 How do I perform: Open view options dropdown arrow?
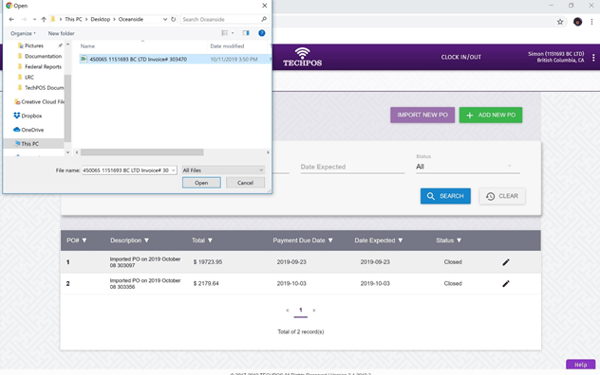click(233, 33)
